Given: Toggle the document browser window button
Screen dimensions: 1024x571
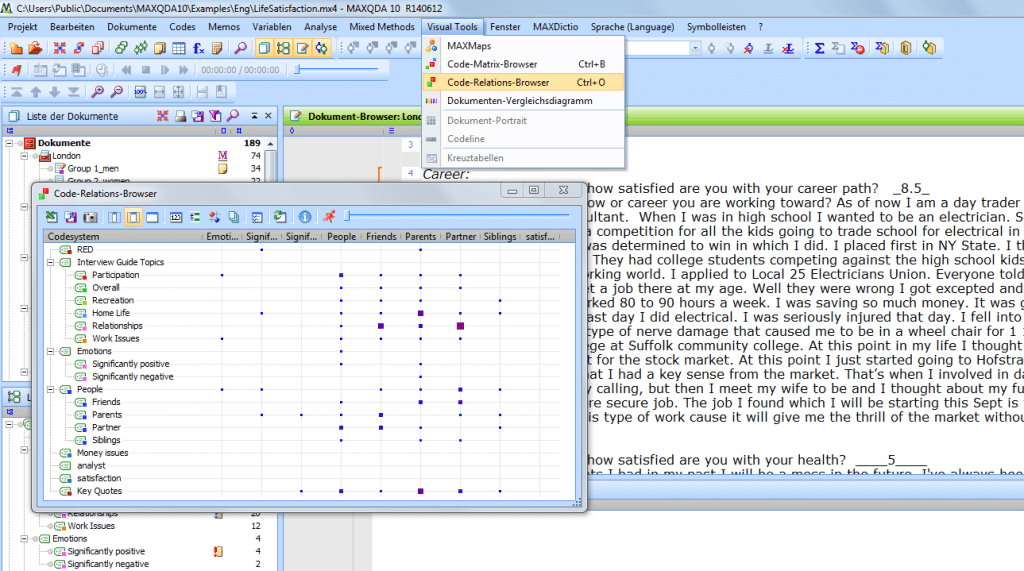Looking at the screenshot, I should tap(302, 48).
